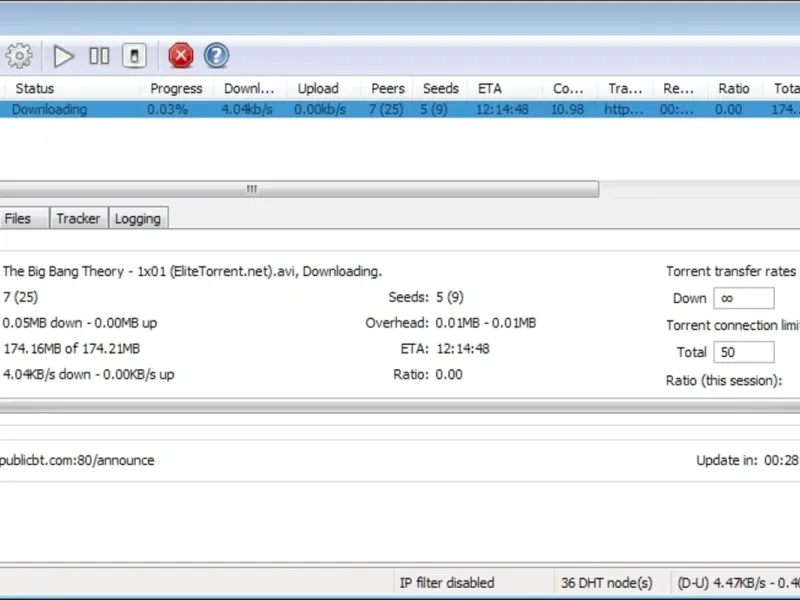
Task: Sort by the Progress column header
Action: 176,88
